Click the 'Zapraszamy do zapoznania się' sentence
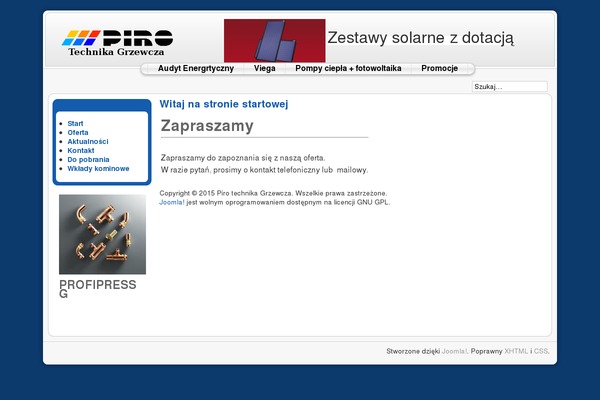This screenshot has width=600, height=400. (243, 158)
